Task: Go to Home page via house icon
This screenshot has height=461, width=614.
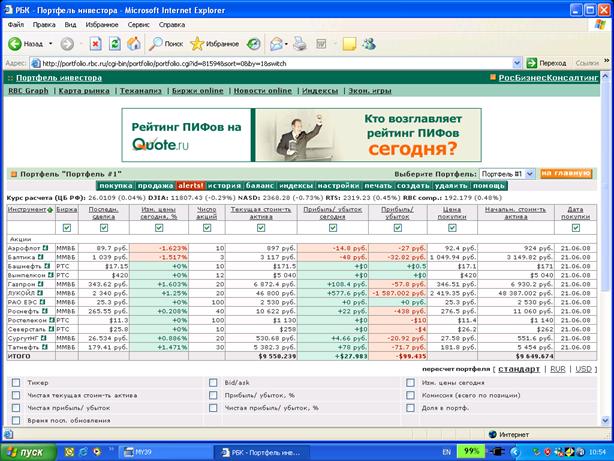Action: point(134,44)
